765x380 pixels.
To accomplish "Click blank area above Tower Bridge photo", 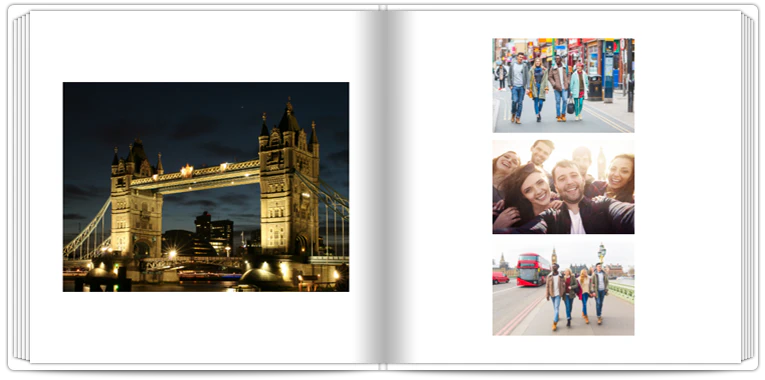I will pyautogui.click(x=206, y=46).
